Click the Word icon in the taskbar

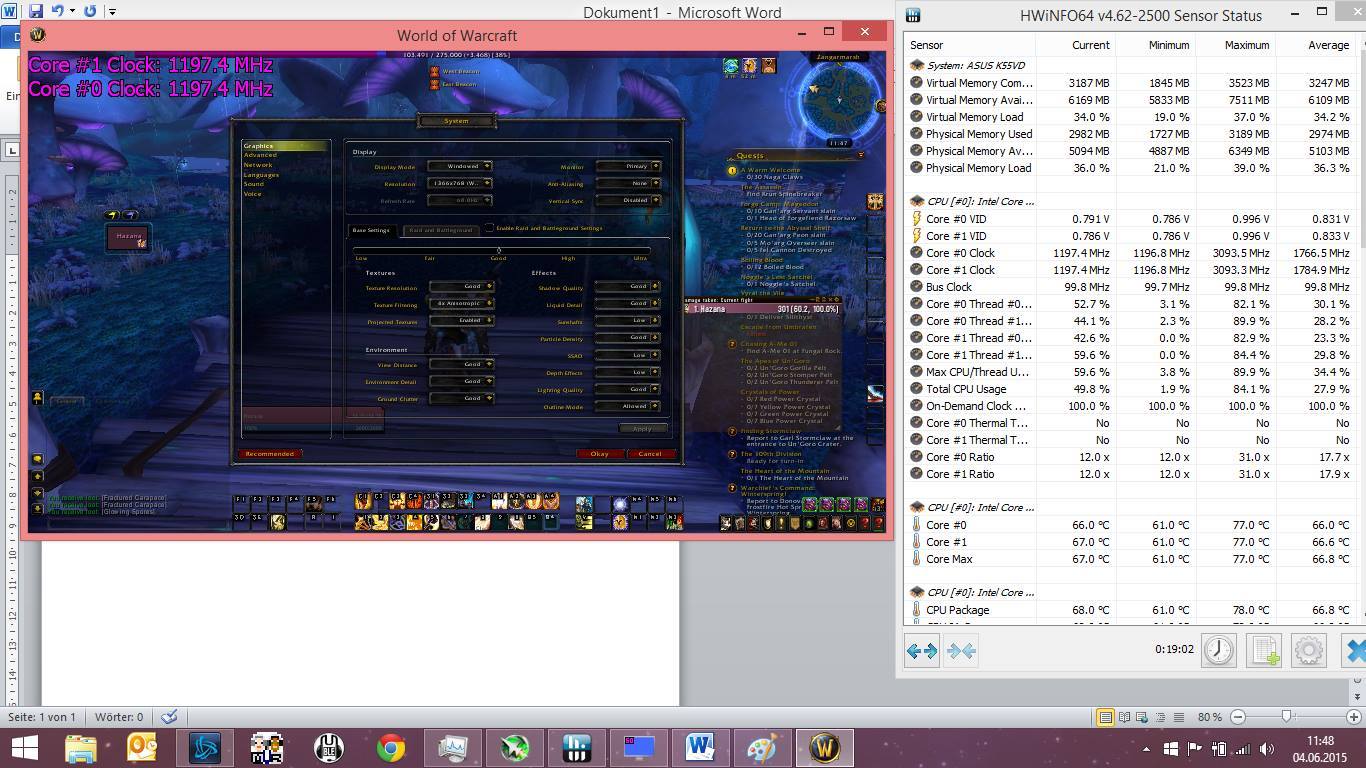[x=701, y=748]
